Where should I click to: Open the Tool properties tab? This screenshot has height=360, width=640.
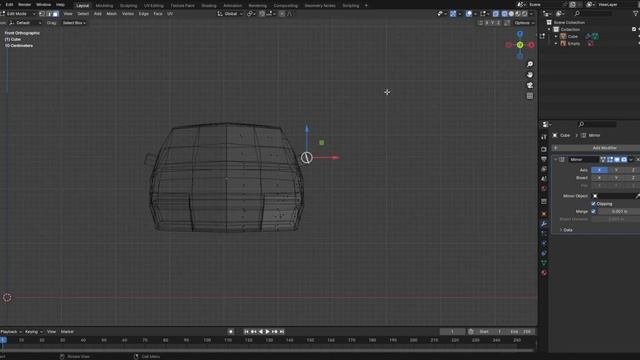point(544,137)
